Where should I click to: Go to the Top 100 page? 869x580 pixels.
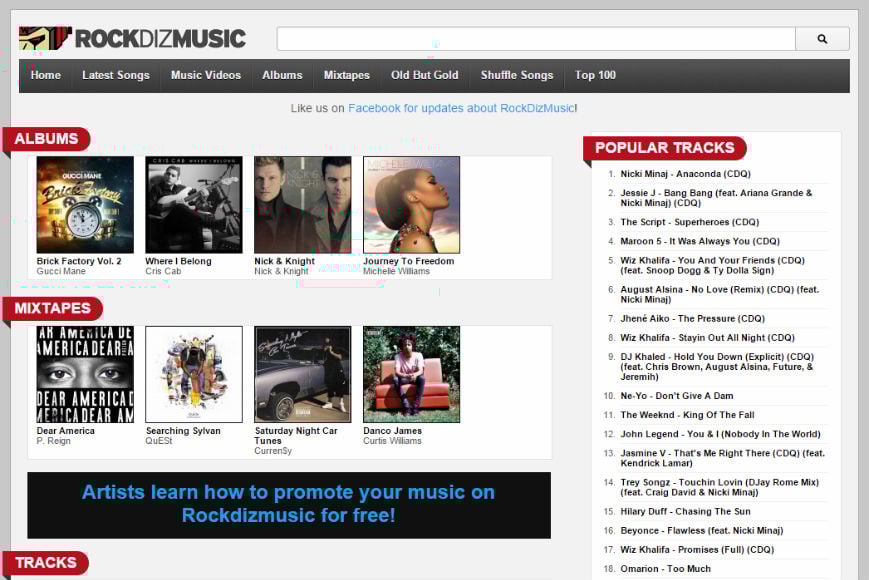click(595, 75)
